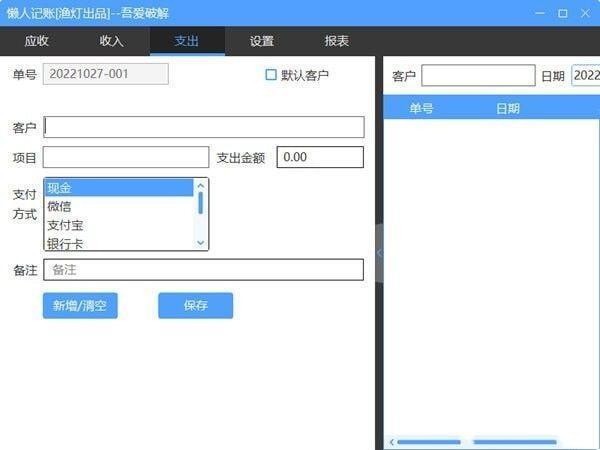Click the payment list vertical scrollbar thumb
The height and width of the screenshot is (450, 600).
201,203
